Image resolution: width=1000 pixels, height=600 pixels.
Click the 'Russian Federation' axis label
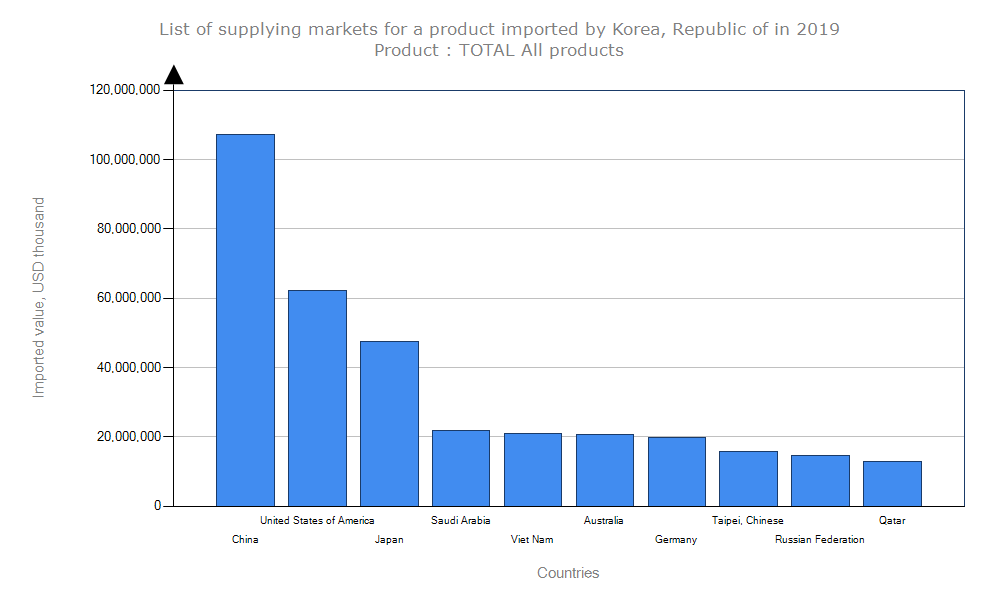click(820, 540)
